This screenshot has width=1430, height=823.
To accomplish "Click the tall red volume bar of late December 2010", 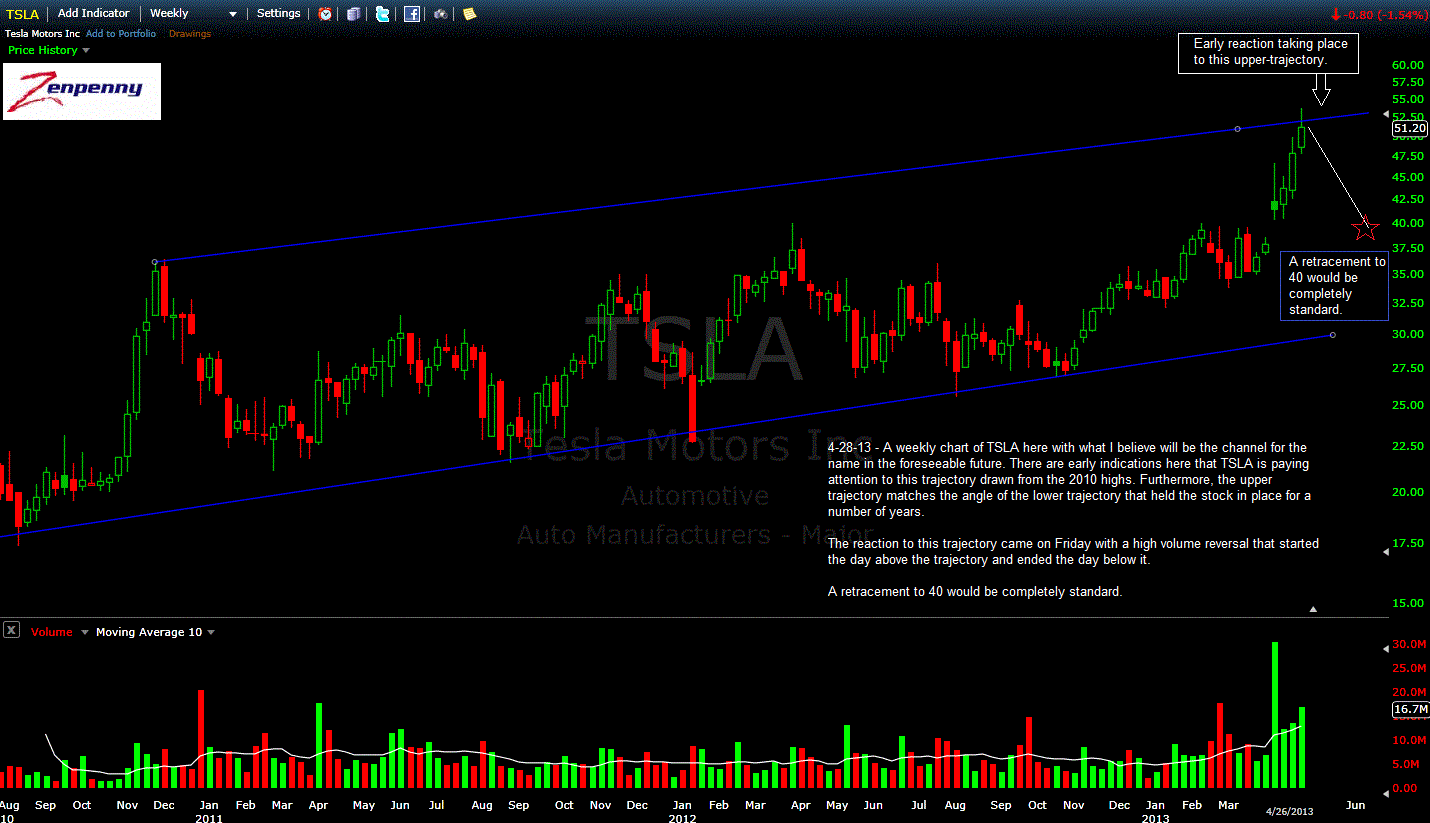I will (x=201, y=739).
